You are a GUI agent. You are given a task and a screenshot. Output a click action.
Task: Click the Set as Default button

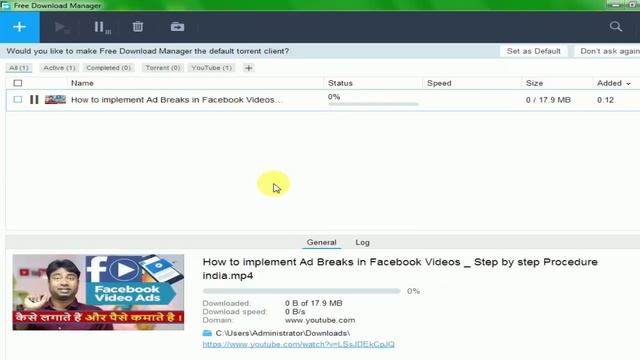pos(533,51)
